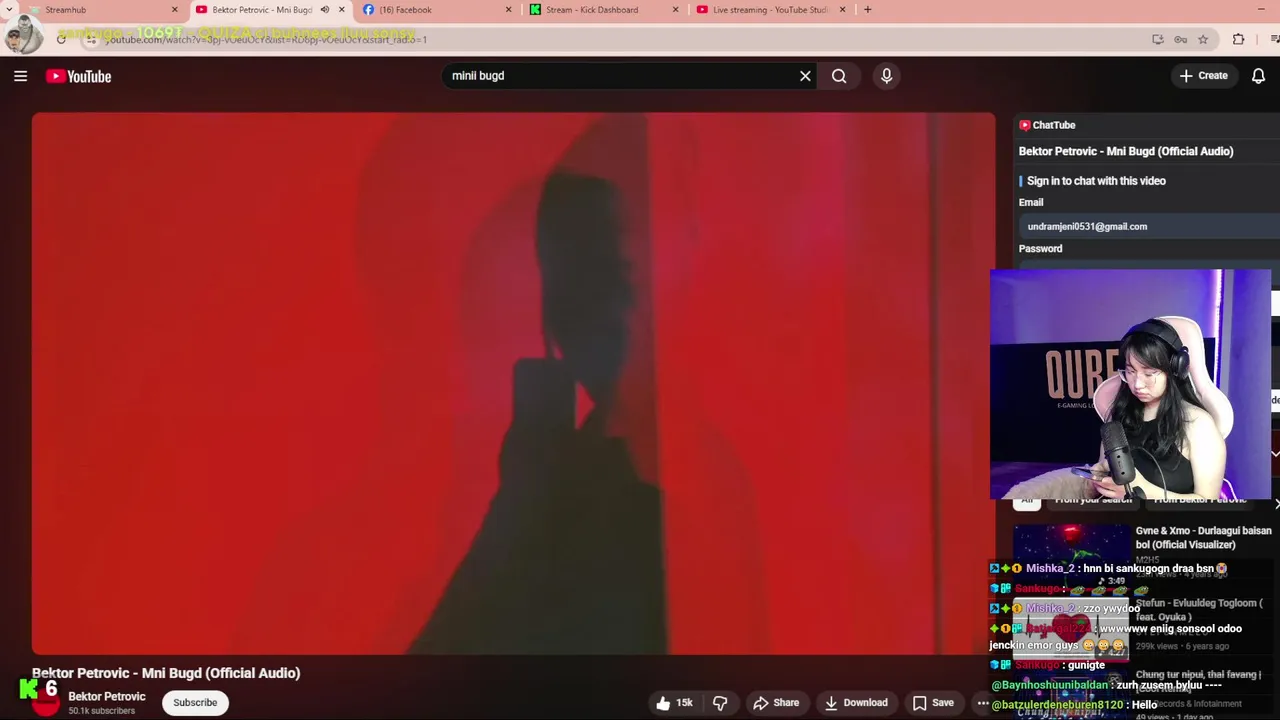The height and width of the screenshot is (720, 1280).
Task: Click the magnifier search button
Action: pos(839,76)
